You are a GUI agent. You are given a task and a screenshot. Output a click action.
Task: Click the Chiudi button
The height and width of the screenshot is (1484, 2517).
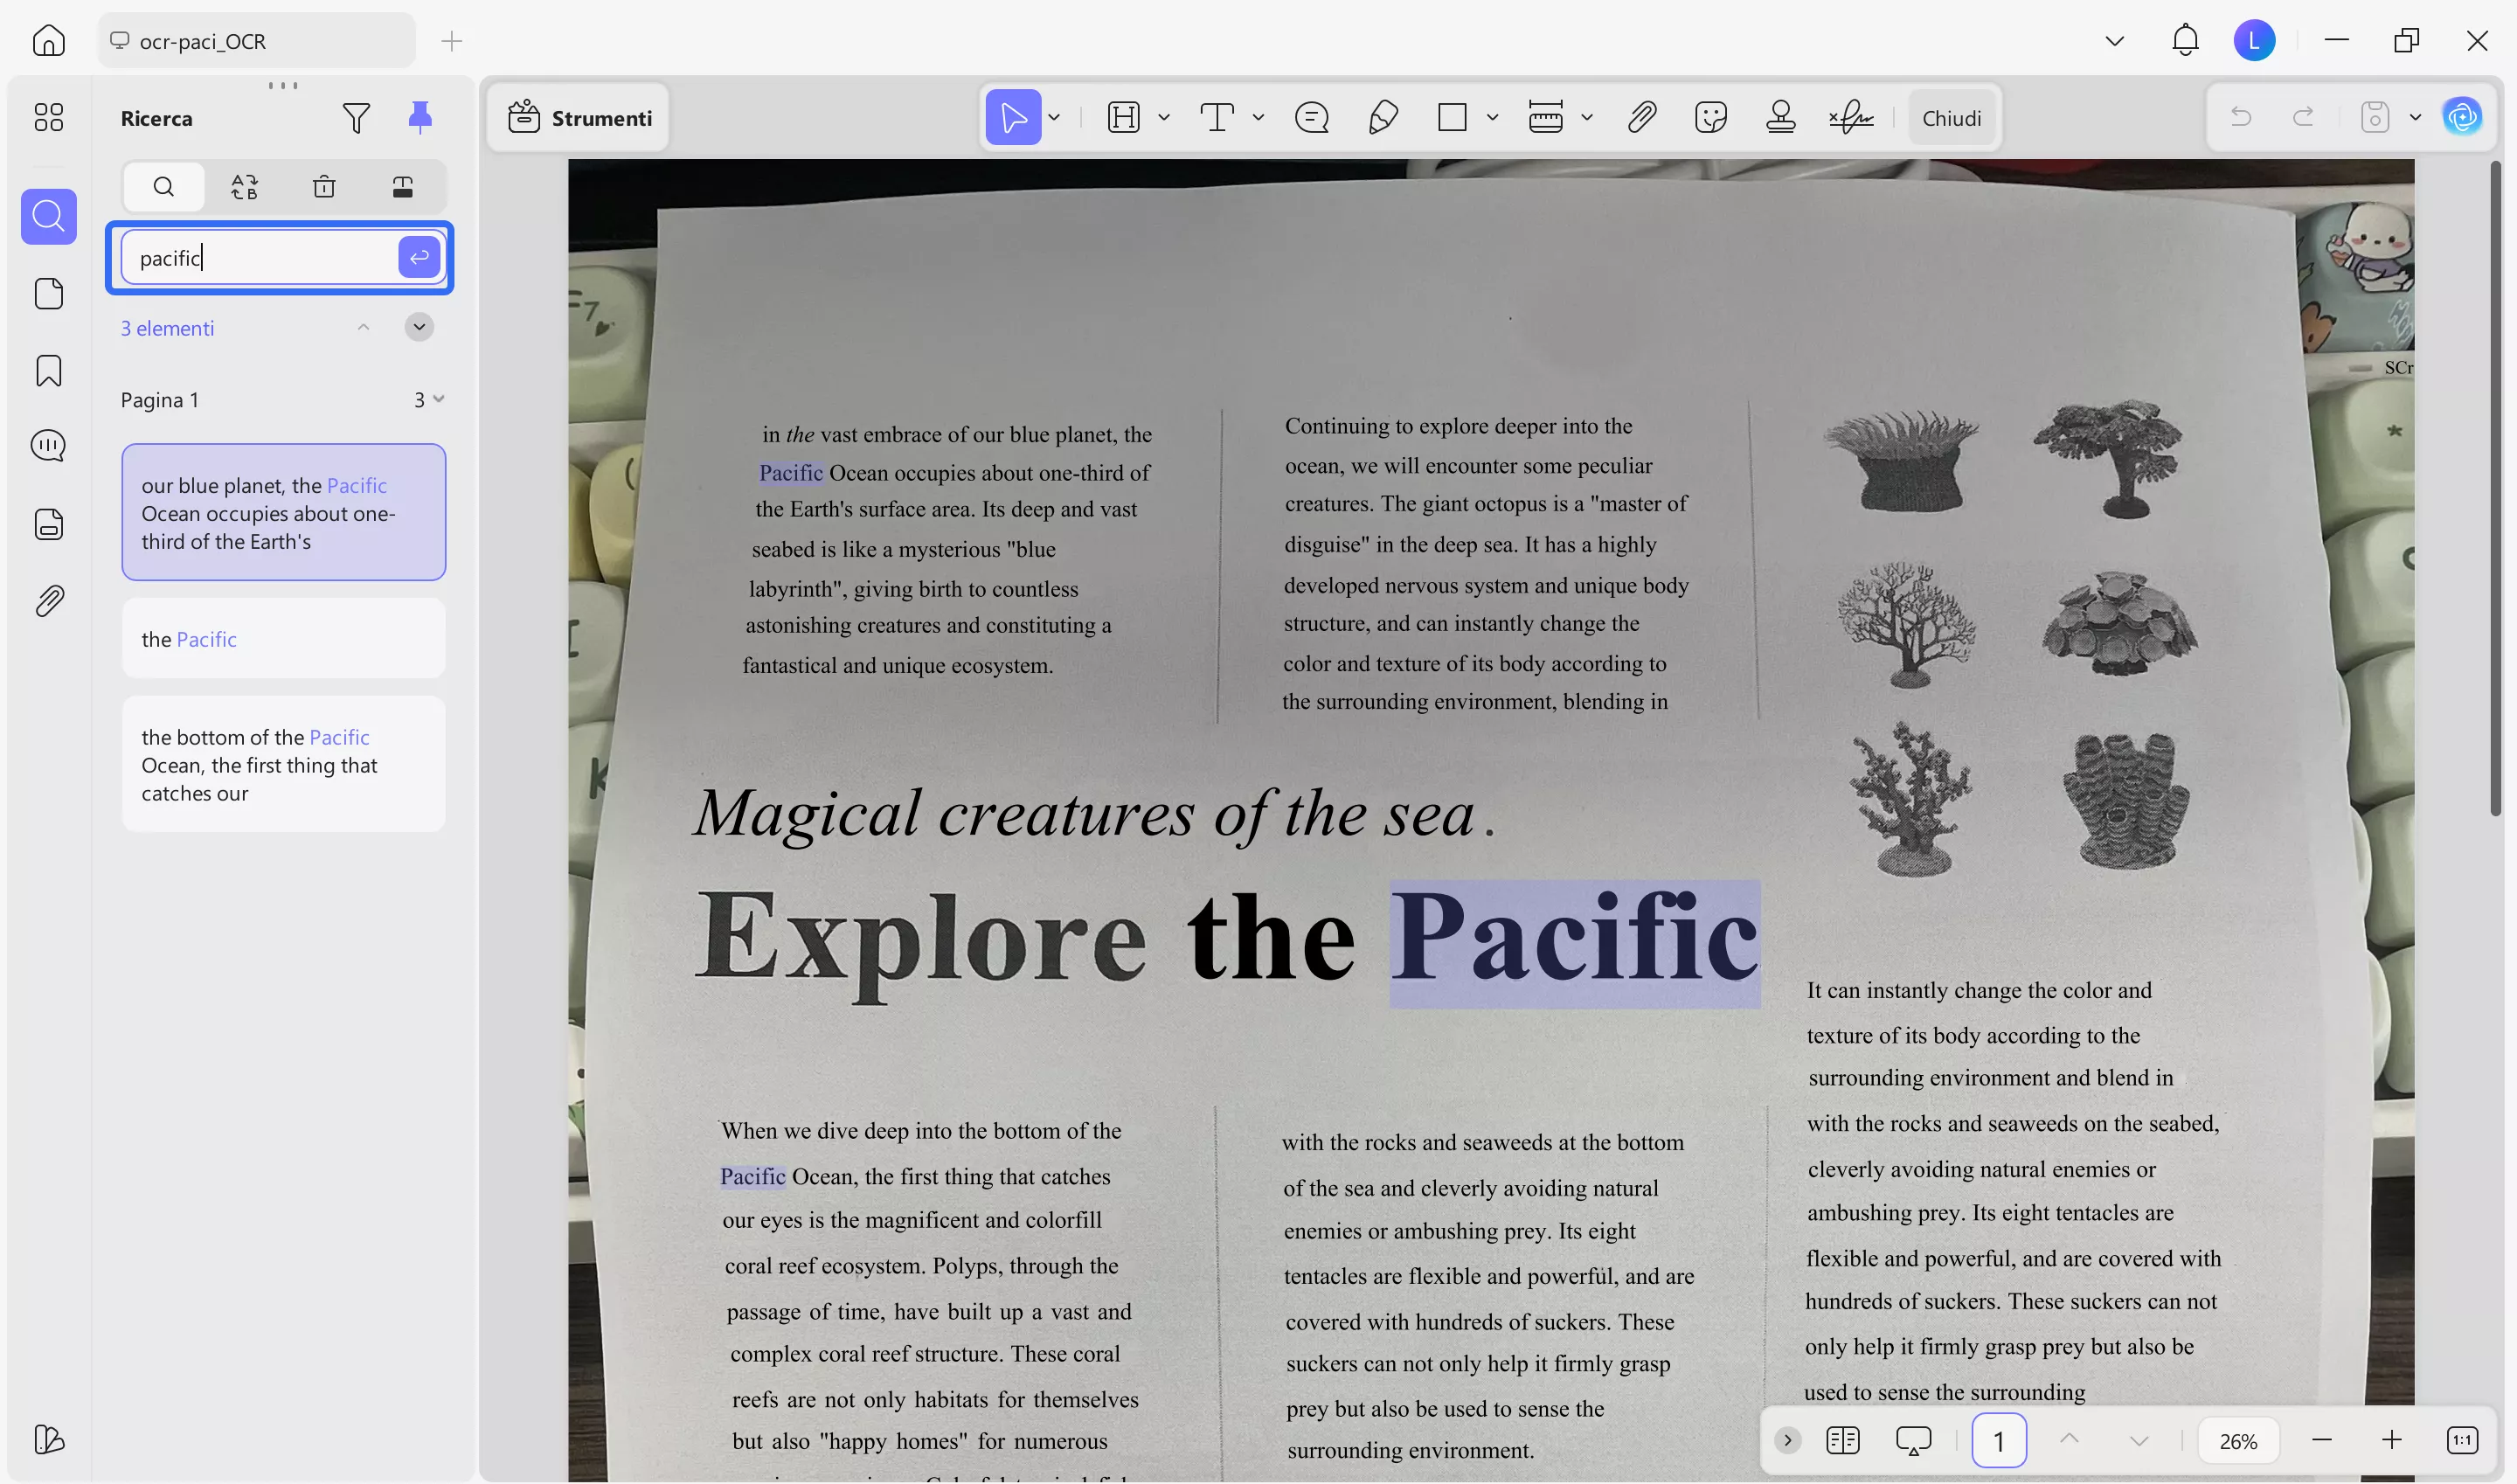pyautogui.click(x=1951, y=118)
